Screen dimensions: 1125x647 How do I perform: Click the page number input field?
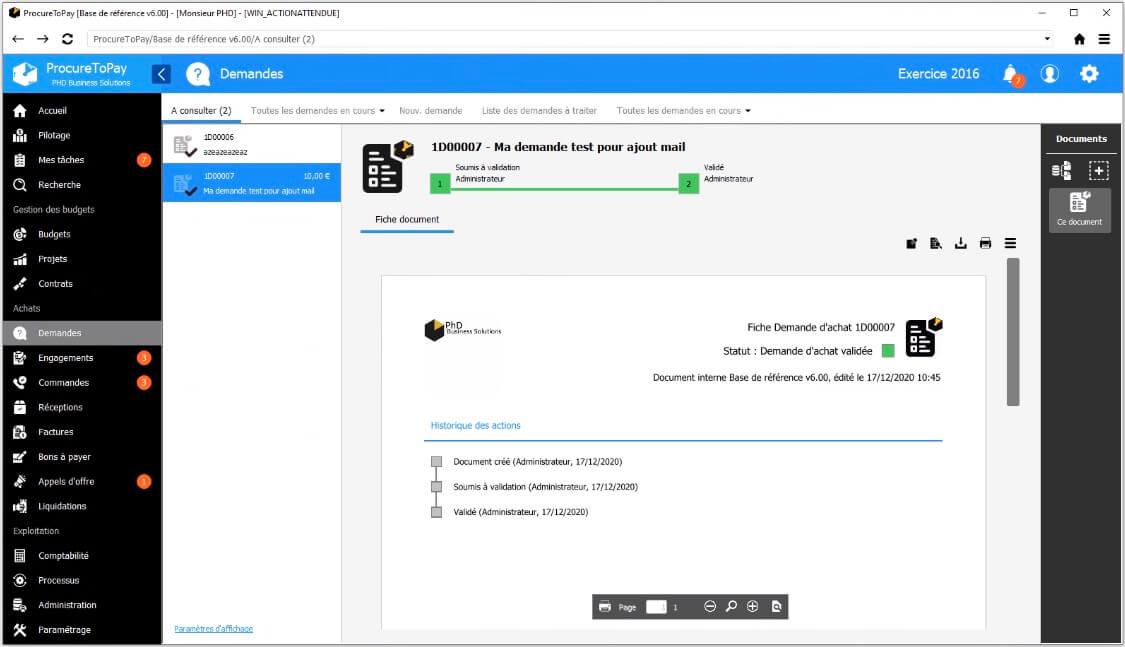pyautogui.click(x=656, y=607)
